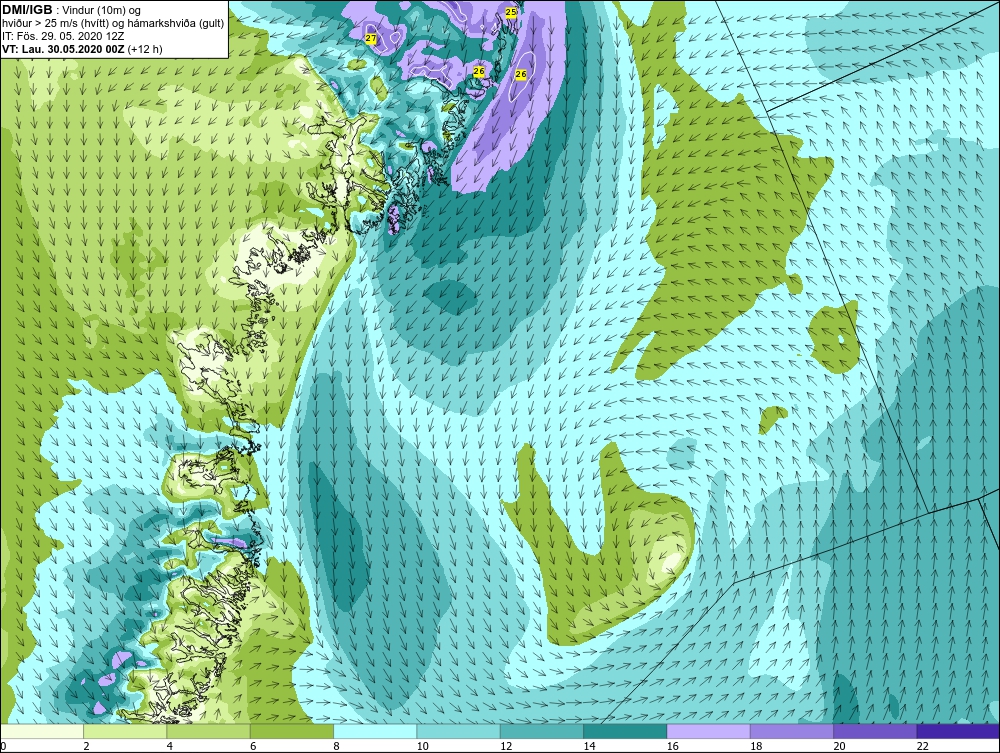Click the '18' value on the color scale

(756, 747)
